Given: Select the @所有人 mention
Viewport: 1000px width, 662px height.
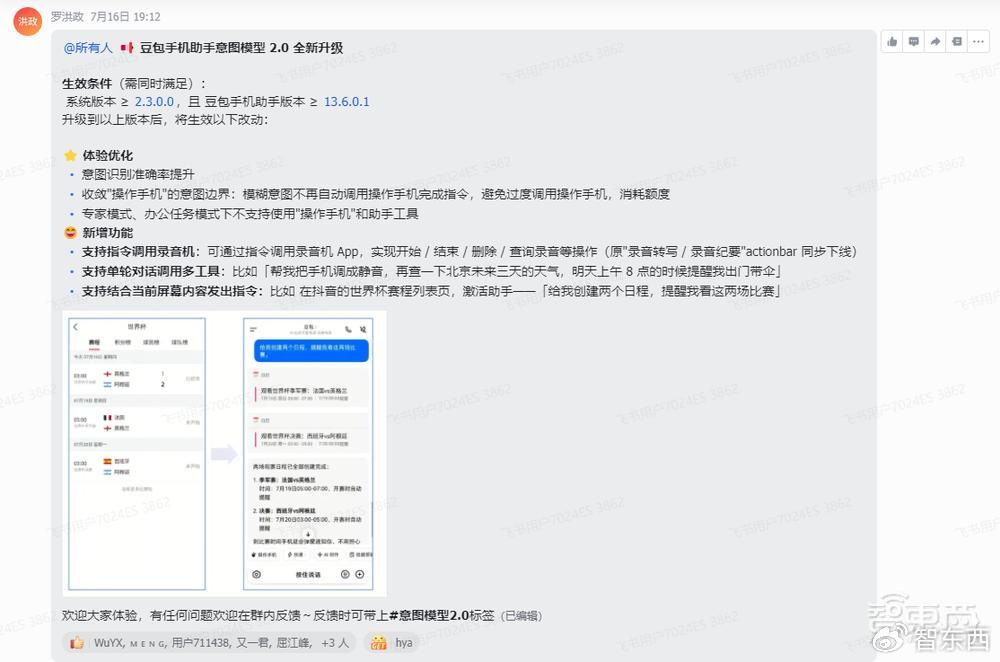Looking at the screenshot, I should pyautogui.click(x=88, y=48).
